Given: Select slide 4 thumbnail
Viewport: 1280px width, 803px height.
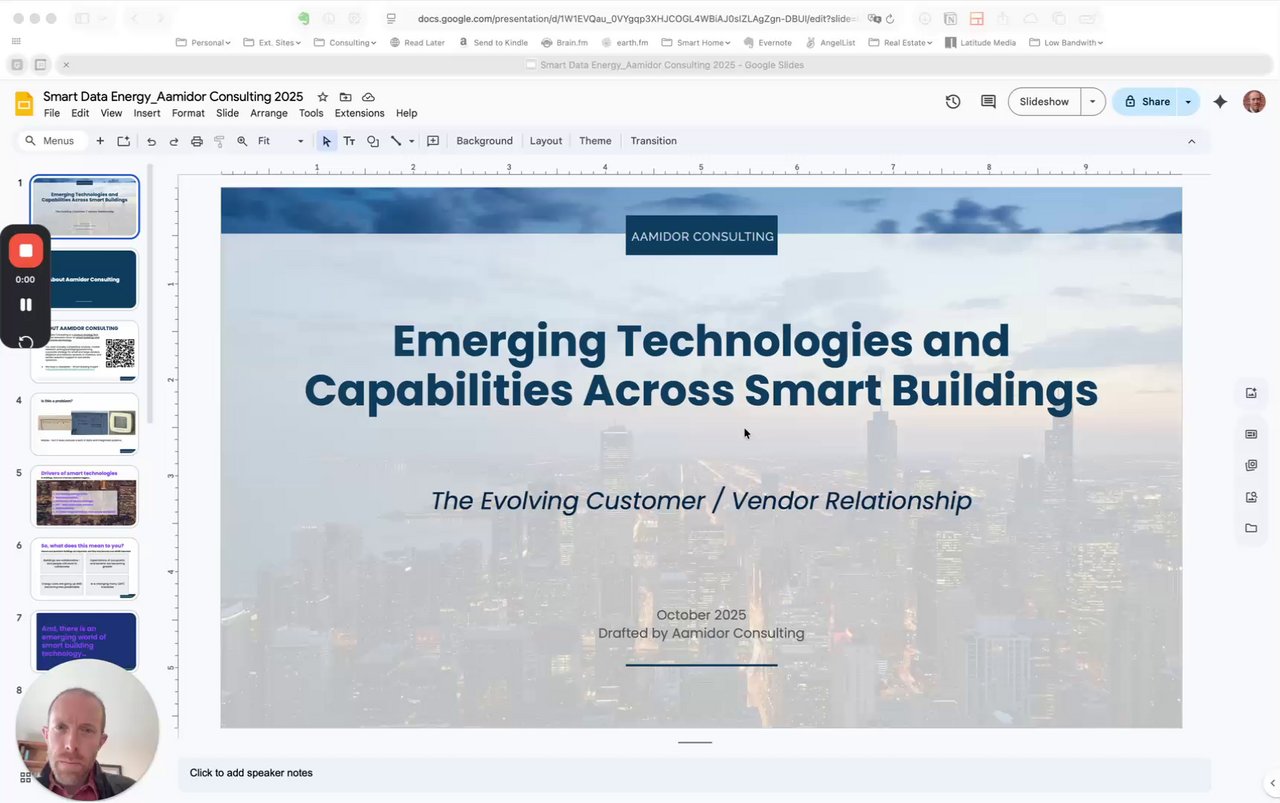Looking at the screenshot, I should coord(85,424).
